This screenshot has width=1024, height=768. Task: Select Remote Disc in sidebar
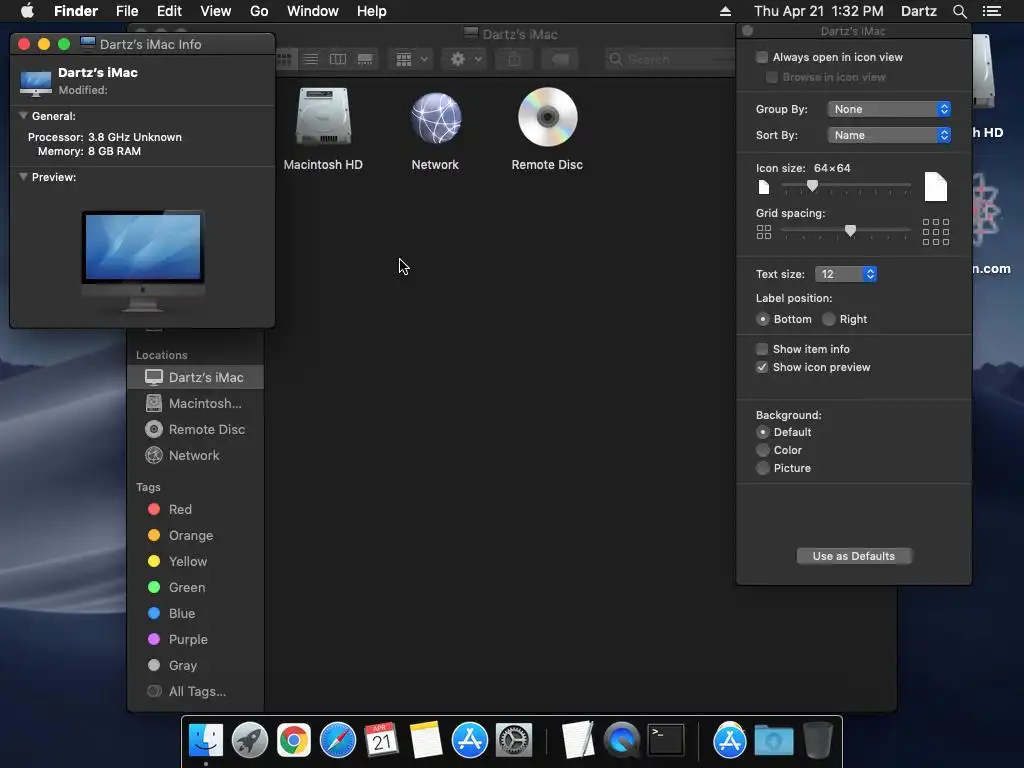195,430
